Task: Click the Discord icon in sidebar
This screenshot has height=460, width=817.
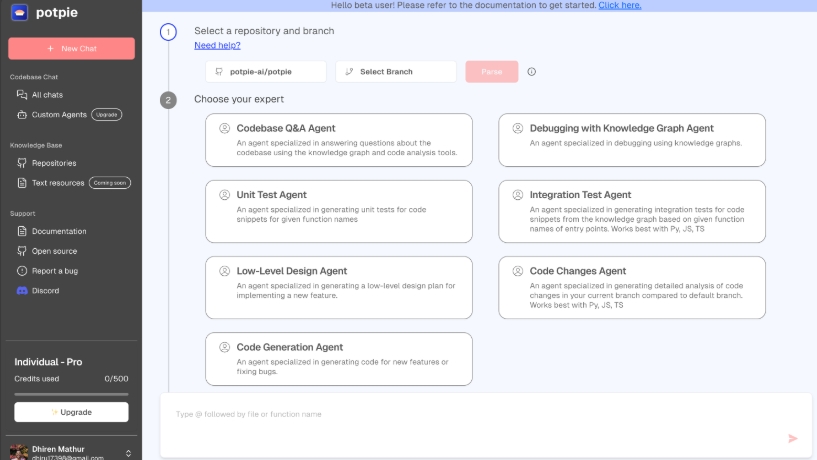Action: pyautogui.click(x=22, y=291)
